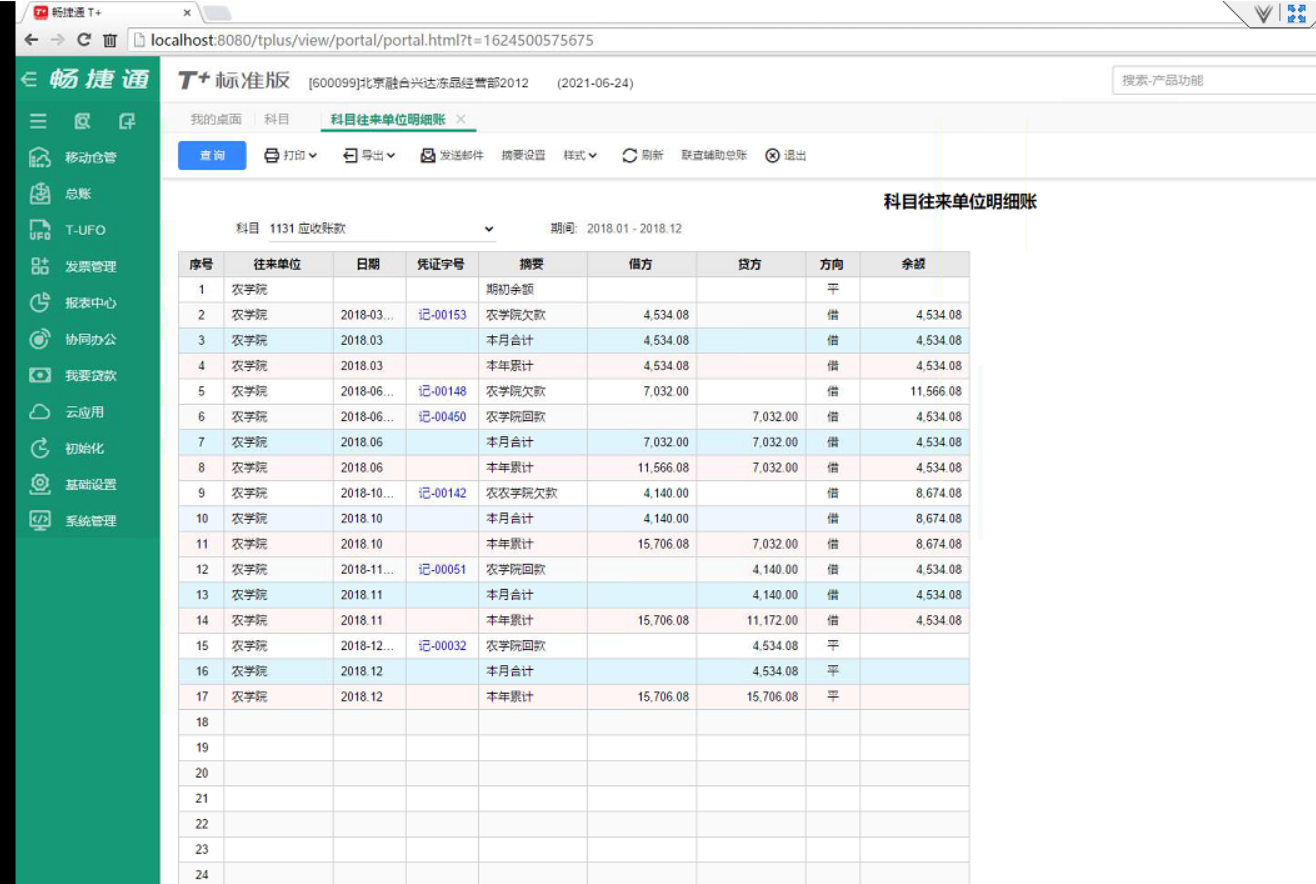Click the magnifier icon beside the hamburger menu

pyautogui.click(x=83, y=121)
